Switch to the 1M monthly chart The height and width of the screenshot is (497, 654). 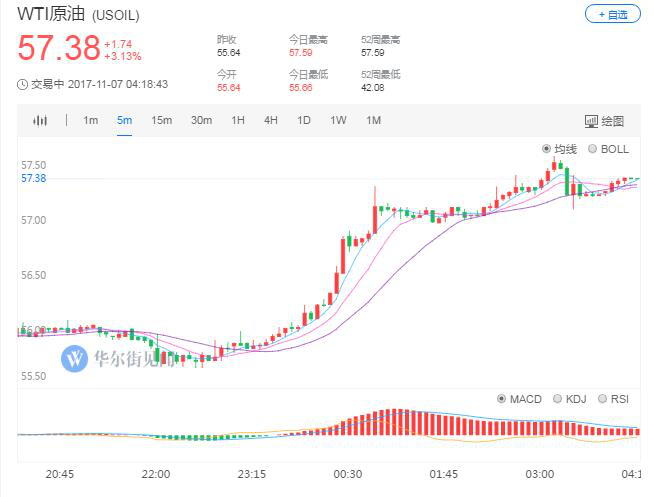pyautogui.click(x=373, y=121)
